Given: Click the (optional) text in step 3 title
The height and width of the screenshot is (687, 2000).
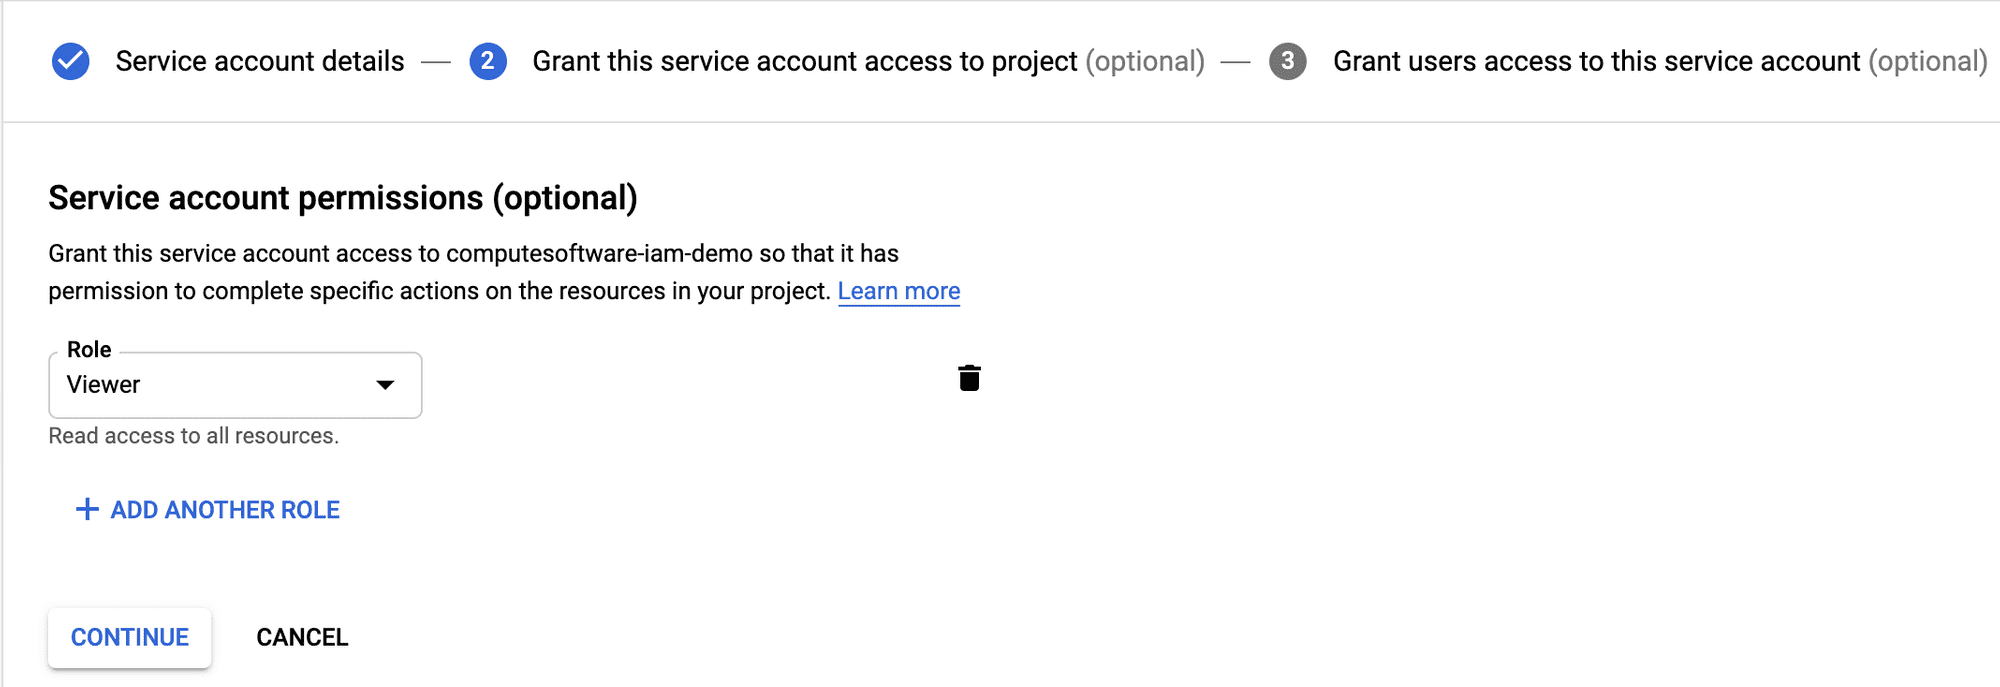Looking at the screenshot, I should tap(1927, 61).
